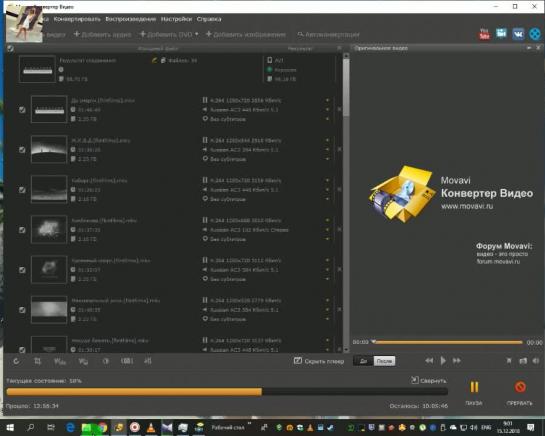Uncheck the third file's checkbox
The image size is (545, 436).
coord(22,190)
